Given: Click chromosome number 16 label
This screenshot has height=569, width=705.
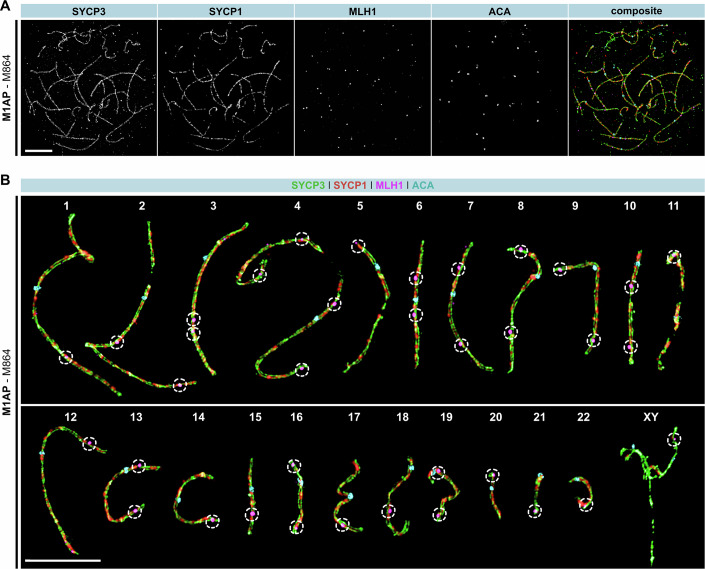Looking at the screenshot, I should (x=296, y=417).
